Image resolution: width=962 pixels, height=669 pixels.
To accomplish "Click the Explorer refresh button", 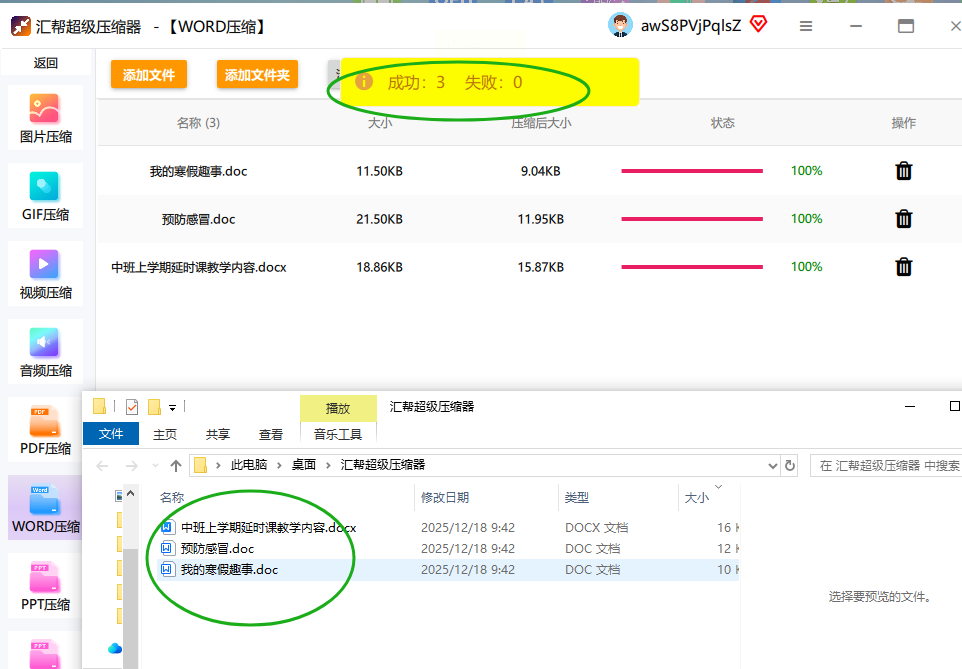I will point(790,465).
